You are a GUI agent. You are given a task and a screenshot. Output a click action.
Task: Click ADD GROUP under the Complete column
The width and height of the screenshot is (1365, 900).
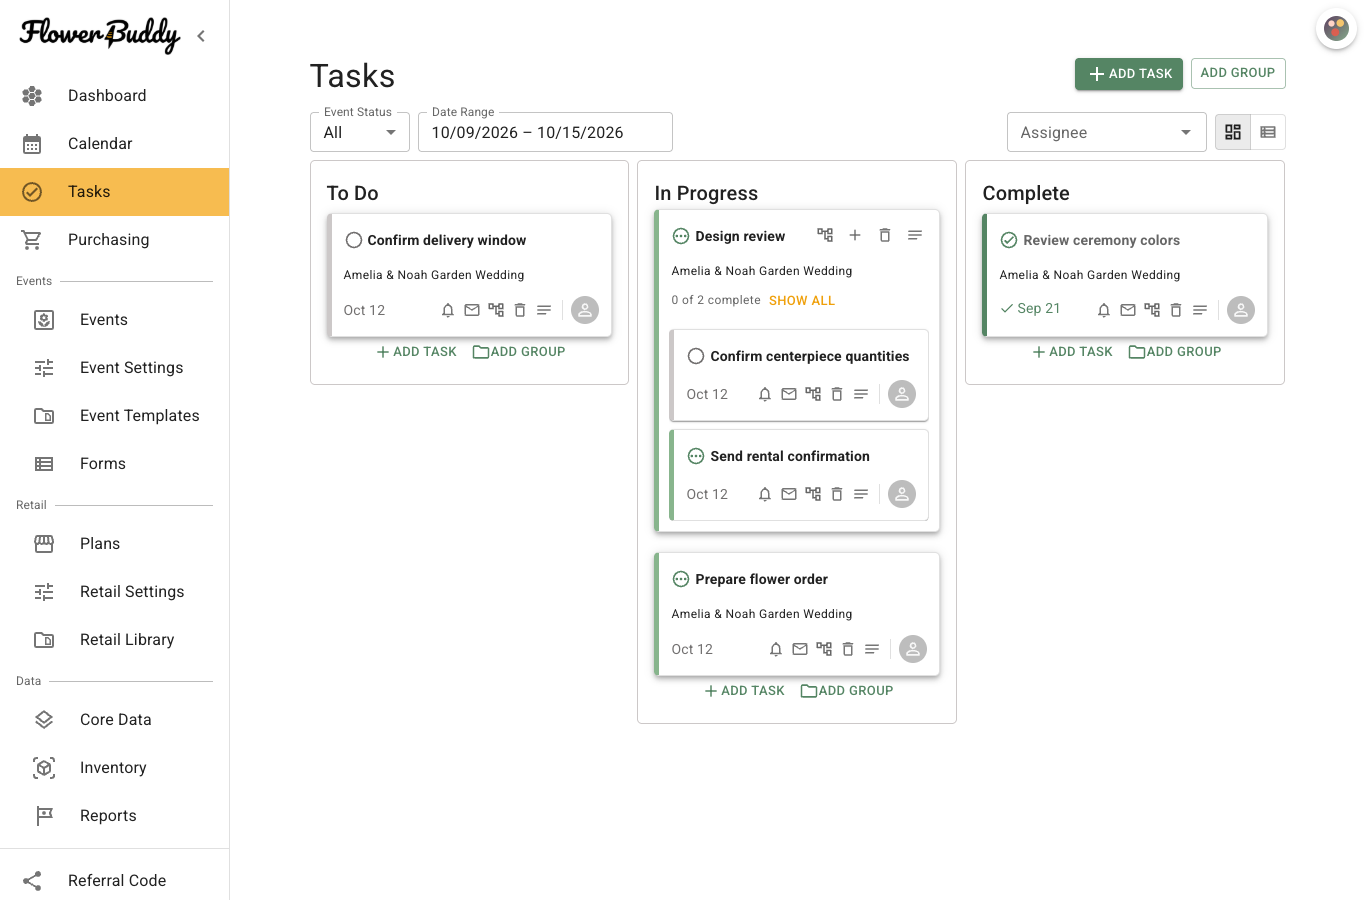pos(1175,352)
